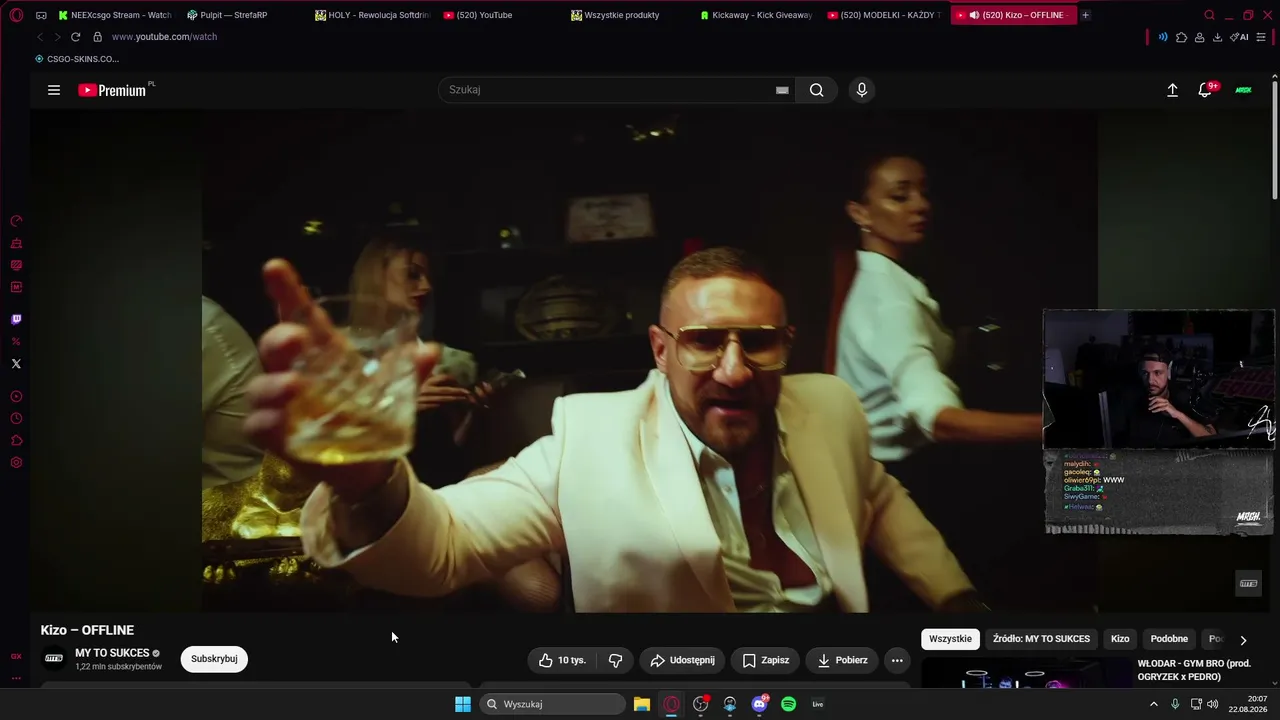Image resolution: width=1280 pixels, height=720 pixels.
Task: Open Twitch panel in Opera sidebar
Action: pyautogui.click(x=16, y=320)
